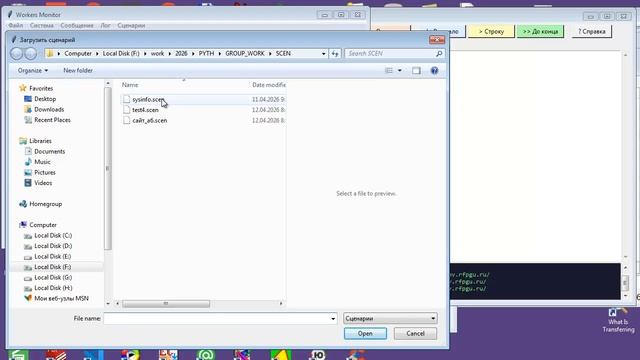The width and height of the screenshot is (640, 360).
Task: Select the сайт_аб.scen file
Action: point(149,121)
